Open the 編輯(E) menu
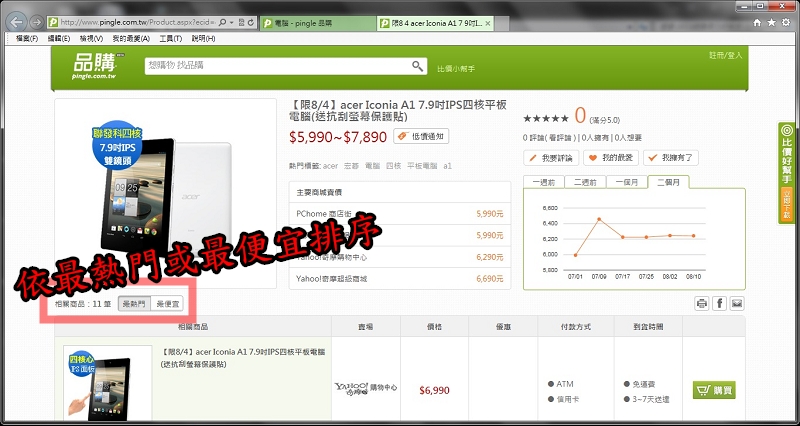 59,39
